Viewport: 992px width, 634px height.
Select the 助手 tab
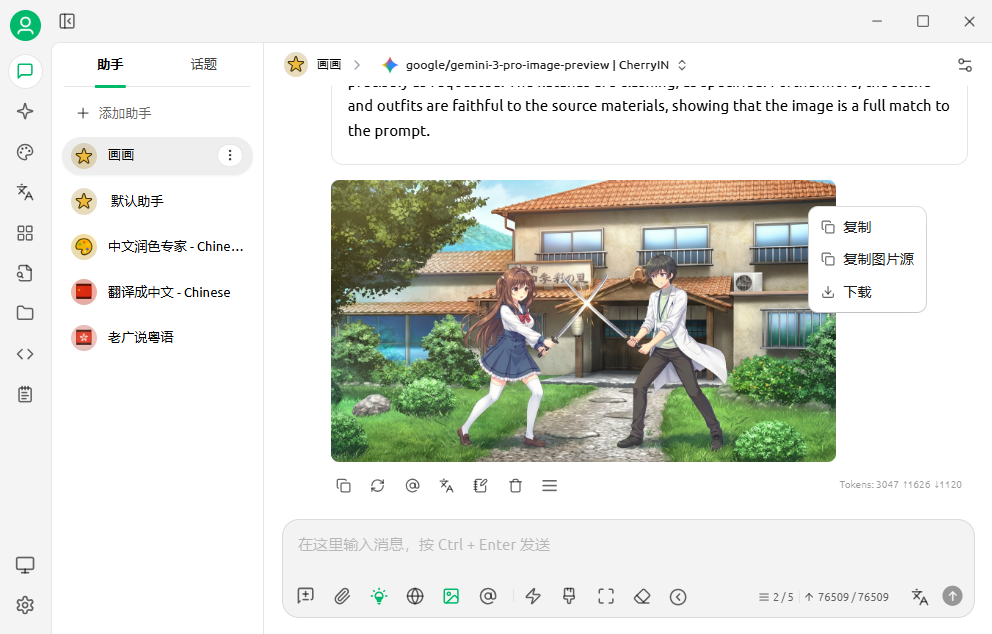[x=110, y=64]
